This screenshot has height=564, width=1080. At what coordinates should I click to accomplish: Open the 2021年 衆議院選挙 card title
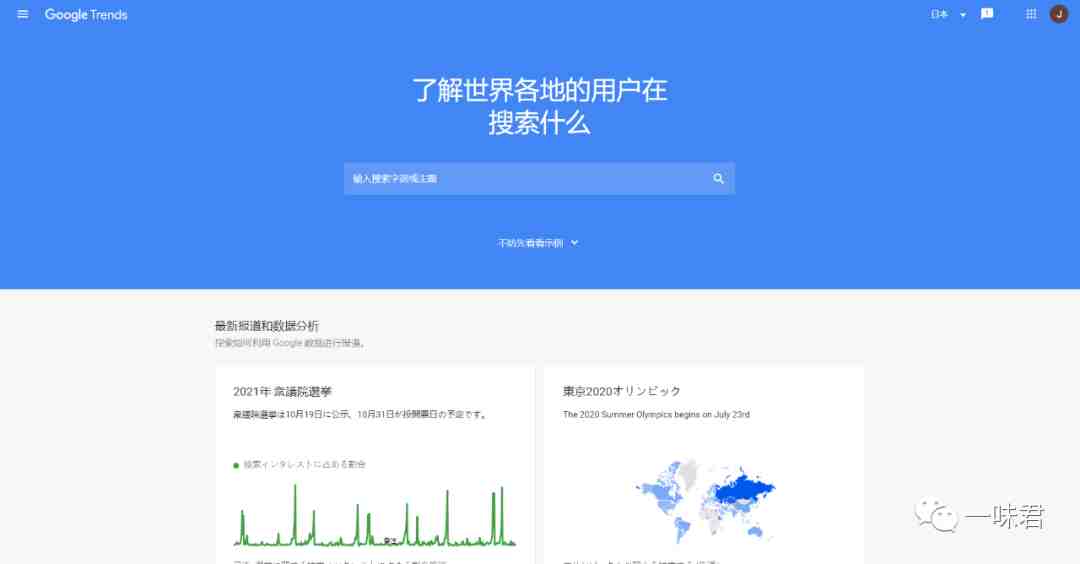coord(282,392)
